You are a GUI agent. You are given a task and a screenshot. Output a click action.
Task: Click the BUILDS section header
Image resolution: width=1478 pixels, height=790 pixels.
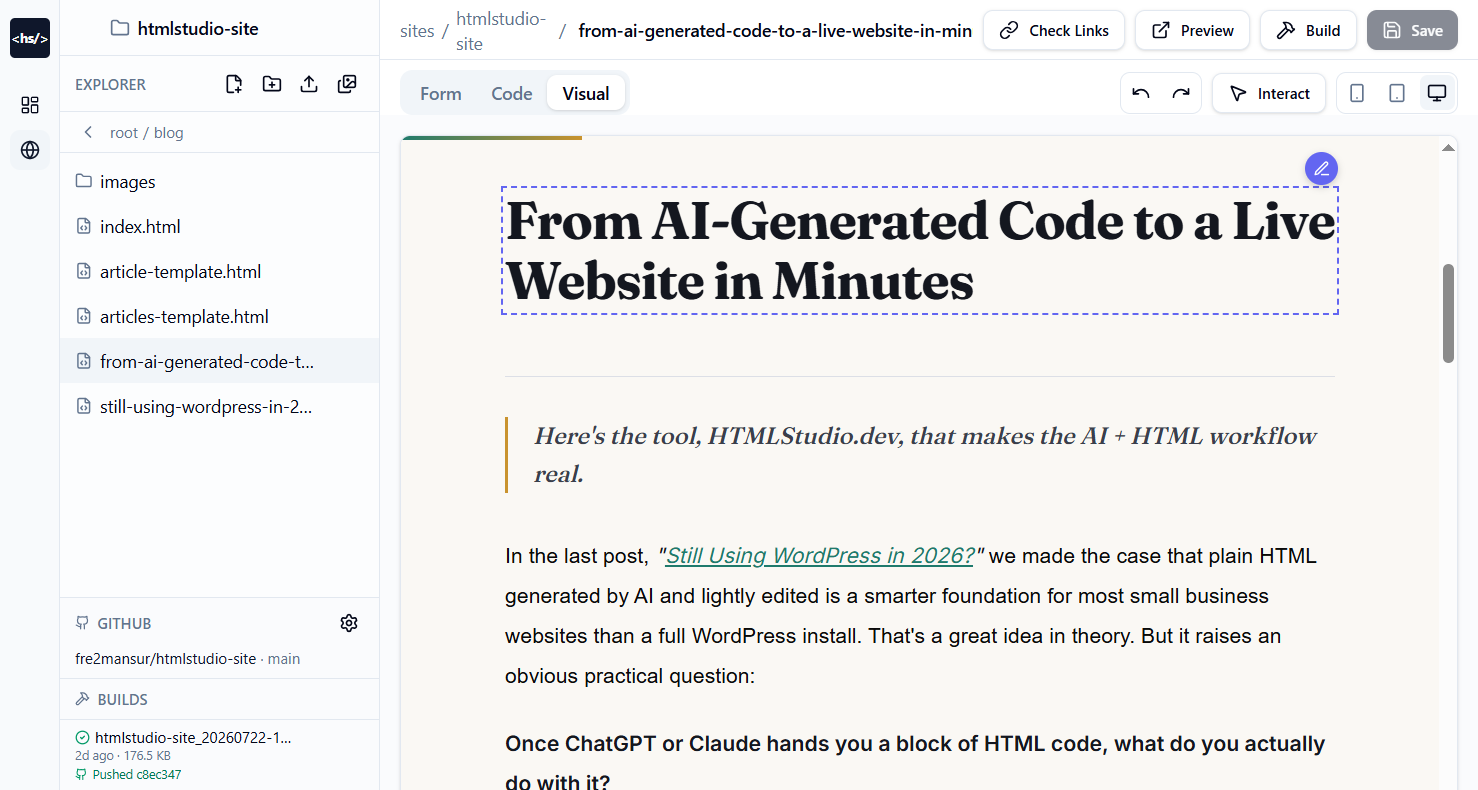point(112,699)
